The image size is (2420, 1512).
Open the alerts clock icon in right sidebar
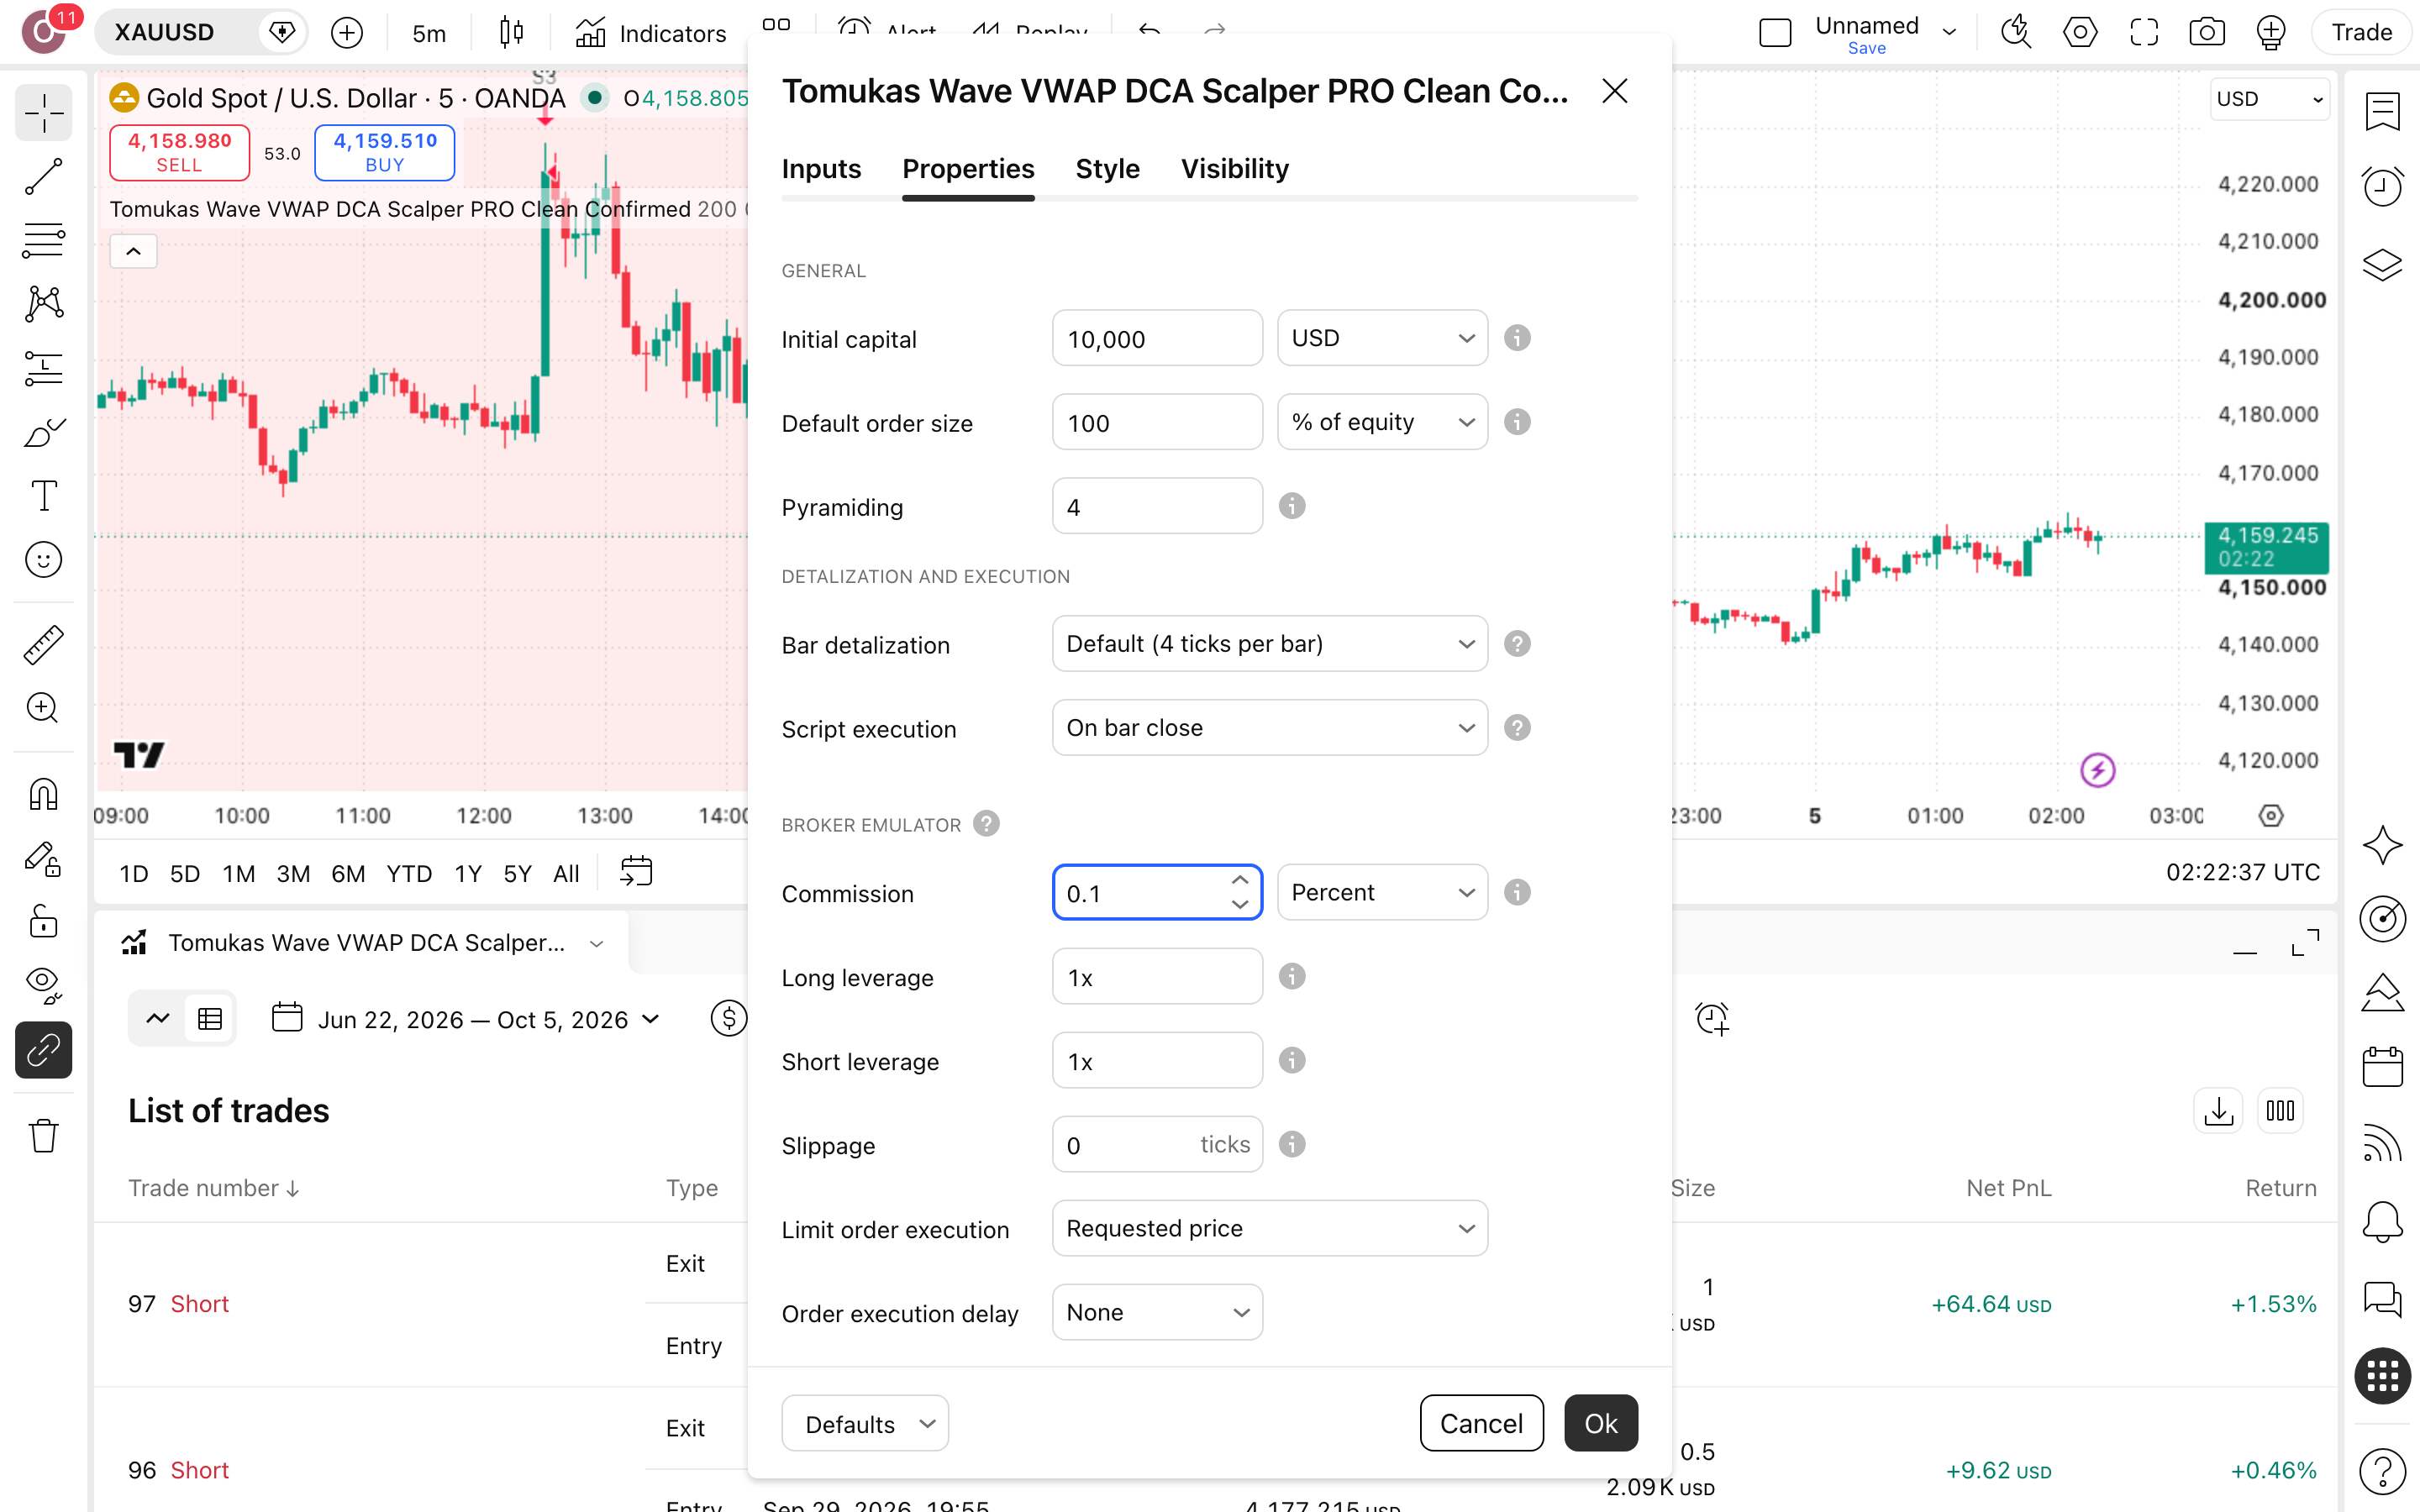coord(2382,186)
